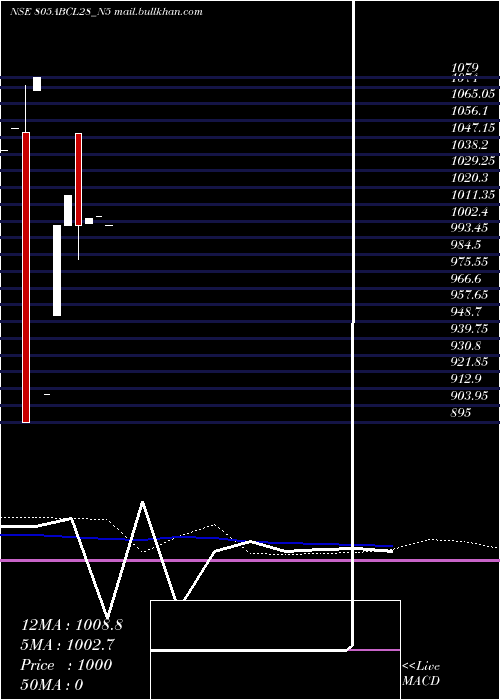
Task: Click the Price : 1000 readout
Action: click(66, 665)
